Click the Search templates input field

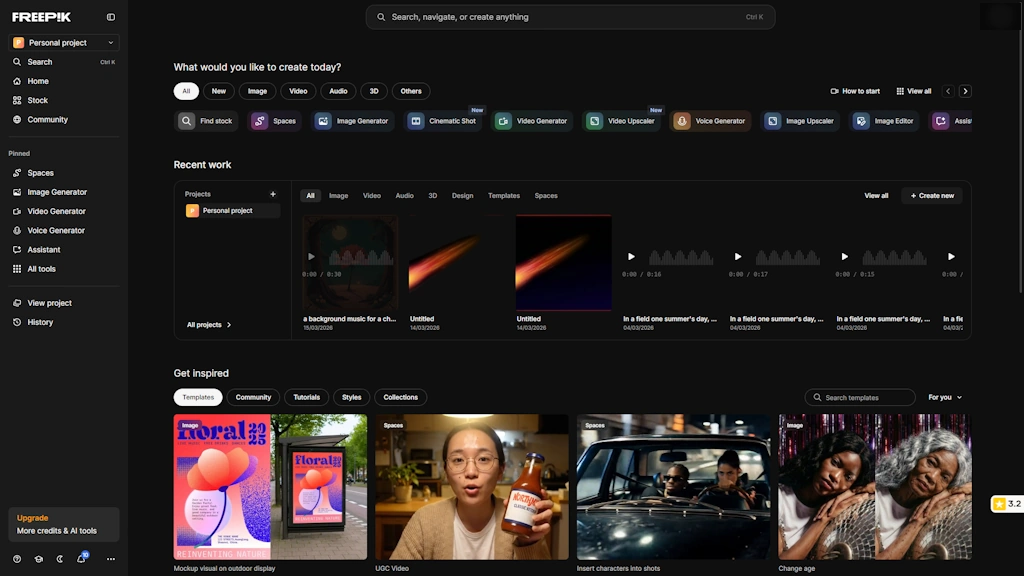(860, 397)
